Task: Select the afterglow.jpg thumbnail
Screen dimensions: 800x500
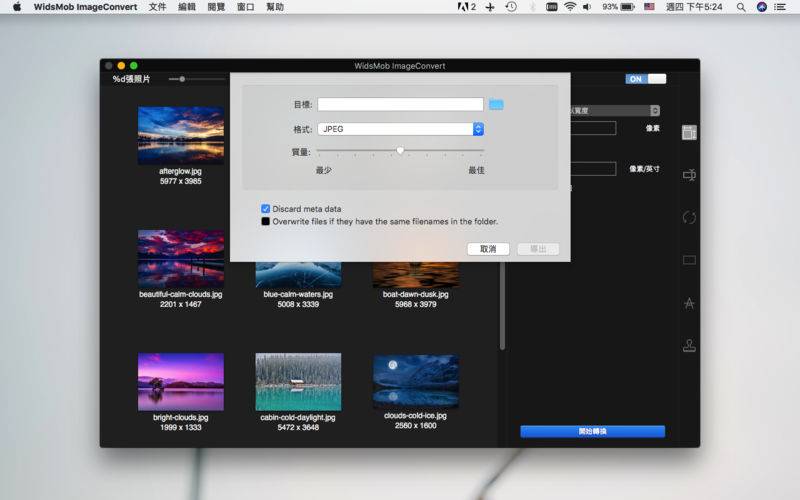Action: [181, 135]
